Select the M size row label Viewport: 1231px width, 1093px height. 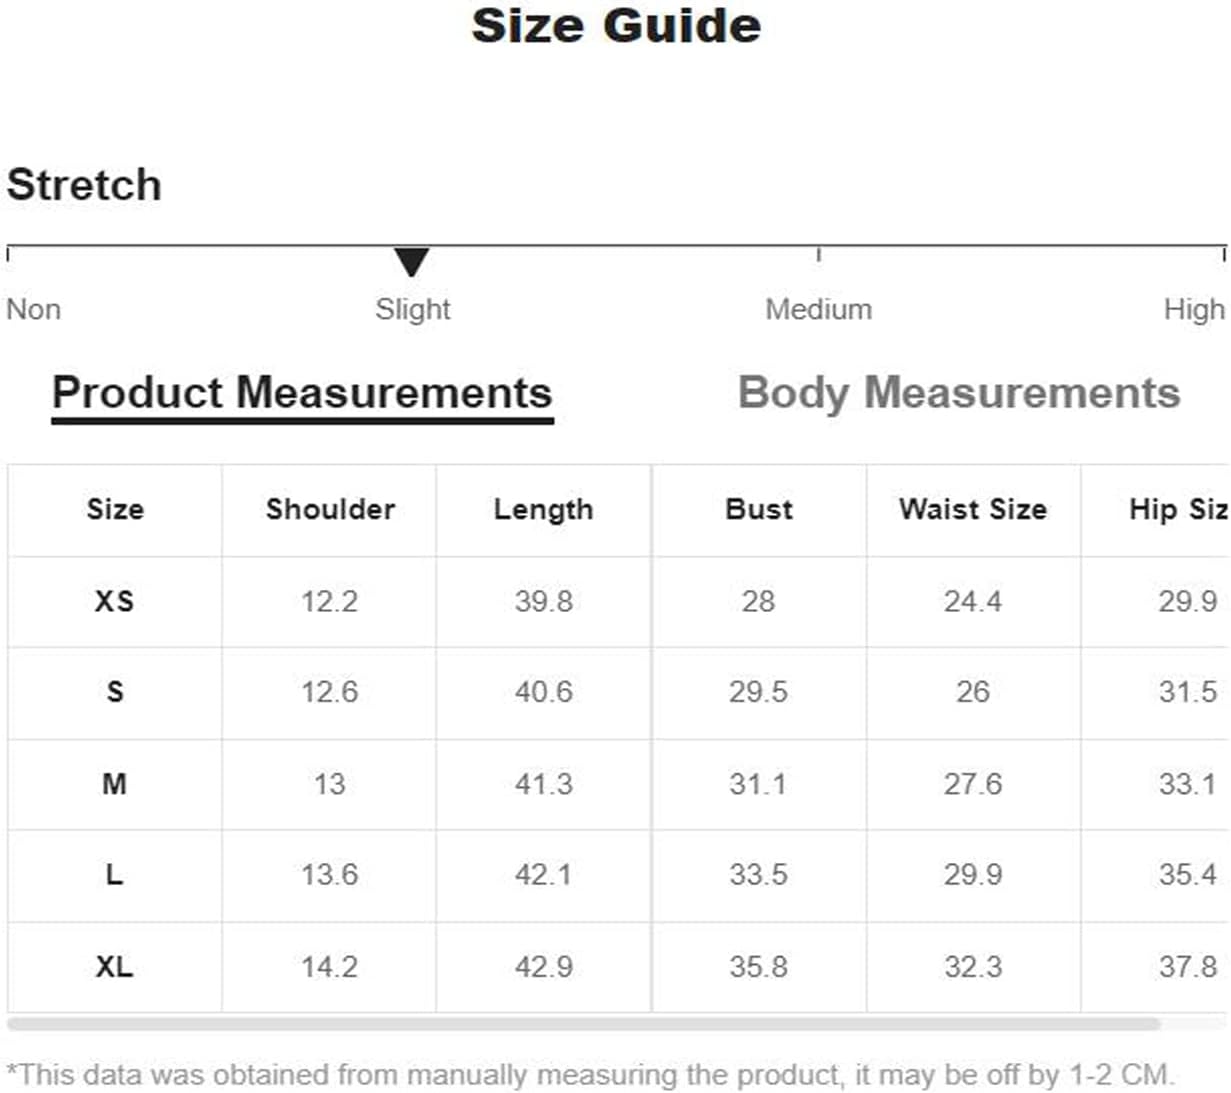[x=114, y=784]
